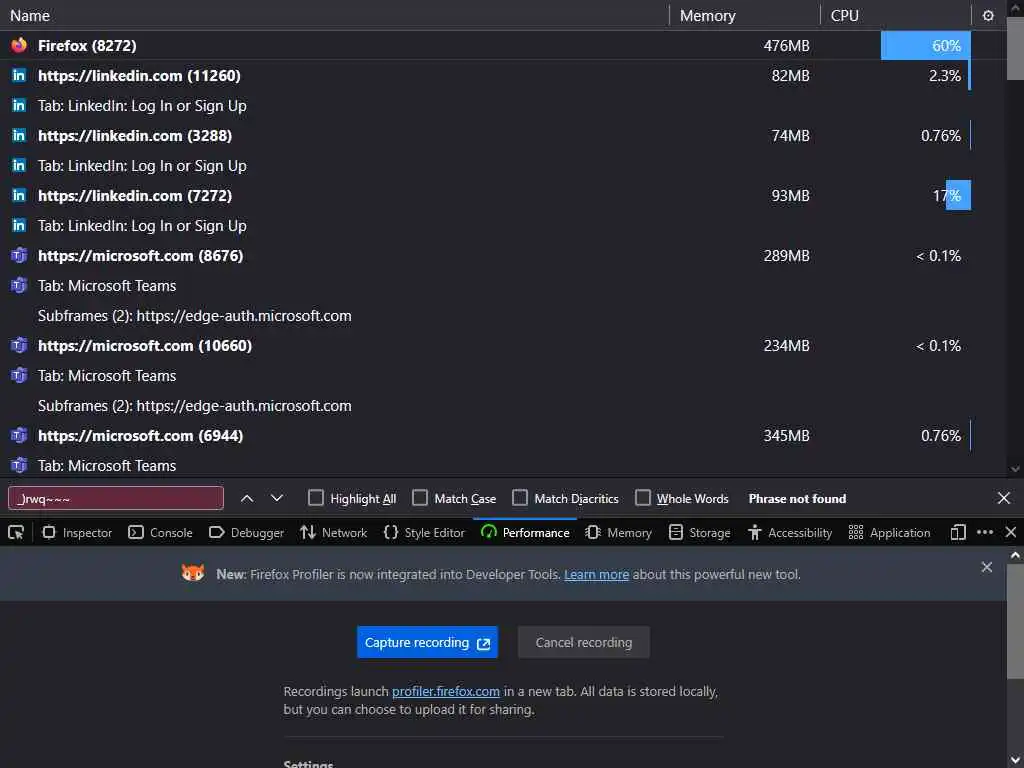Click Teams icon beside microsoft.com (6944)
Screen dimensions: 1024x768
(x=19, y=436)
